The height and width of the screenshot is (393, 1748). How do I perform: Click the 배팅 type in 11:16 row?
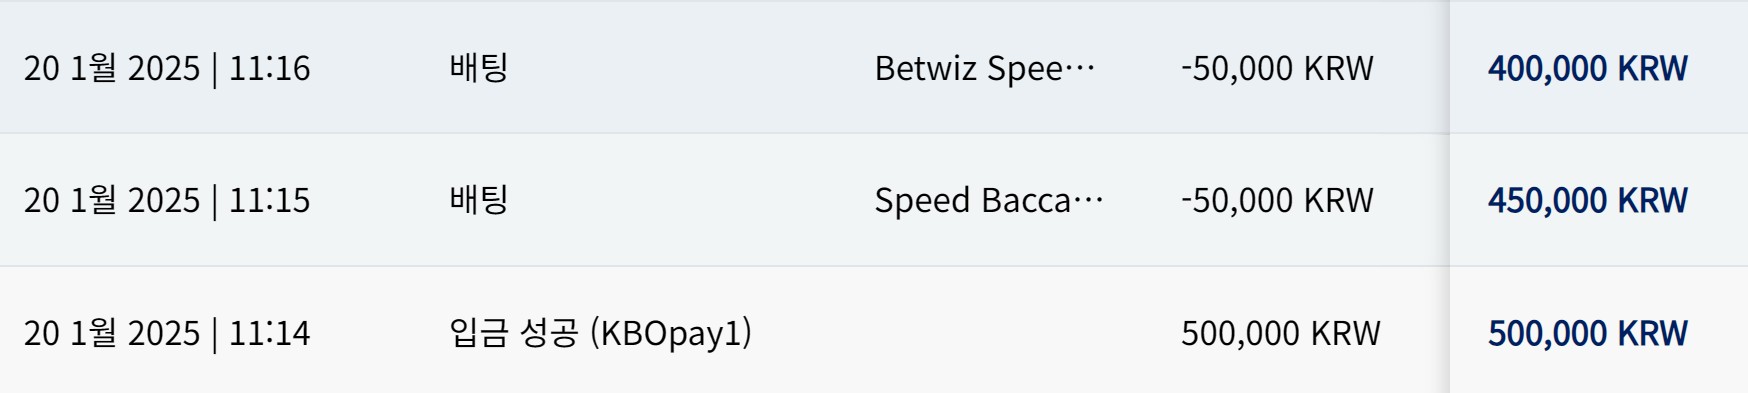pos(479,68)
